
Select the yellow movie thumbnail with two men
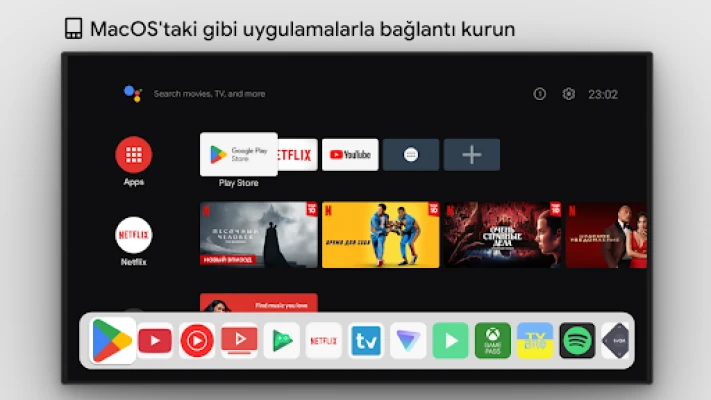tap(381, 235)
